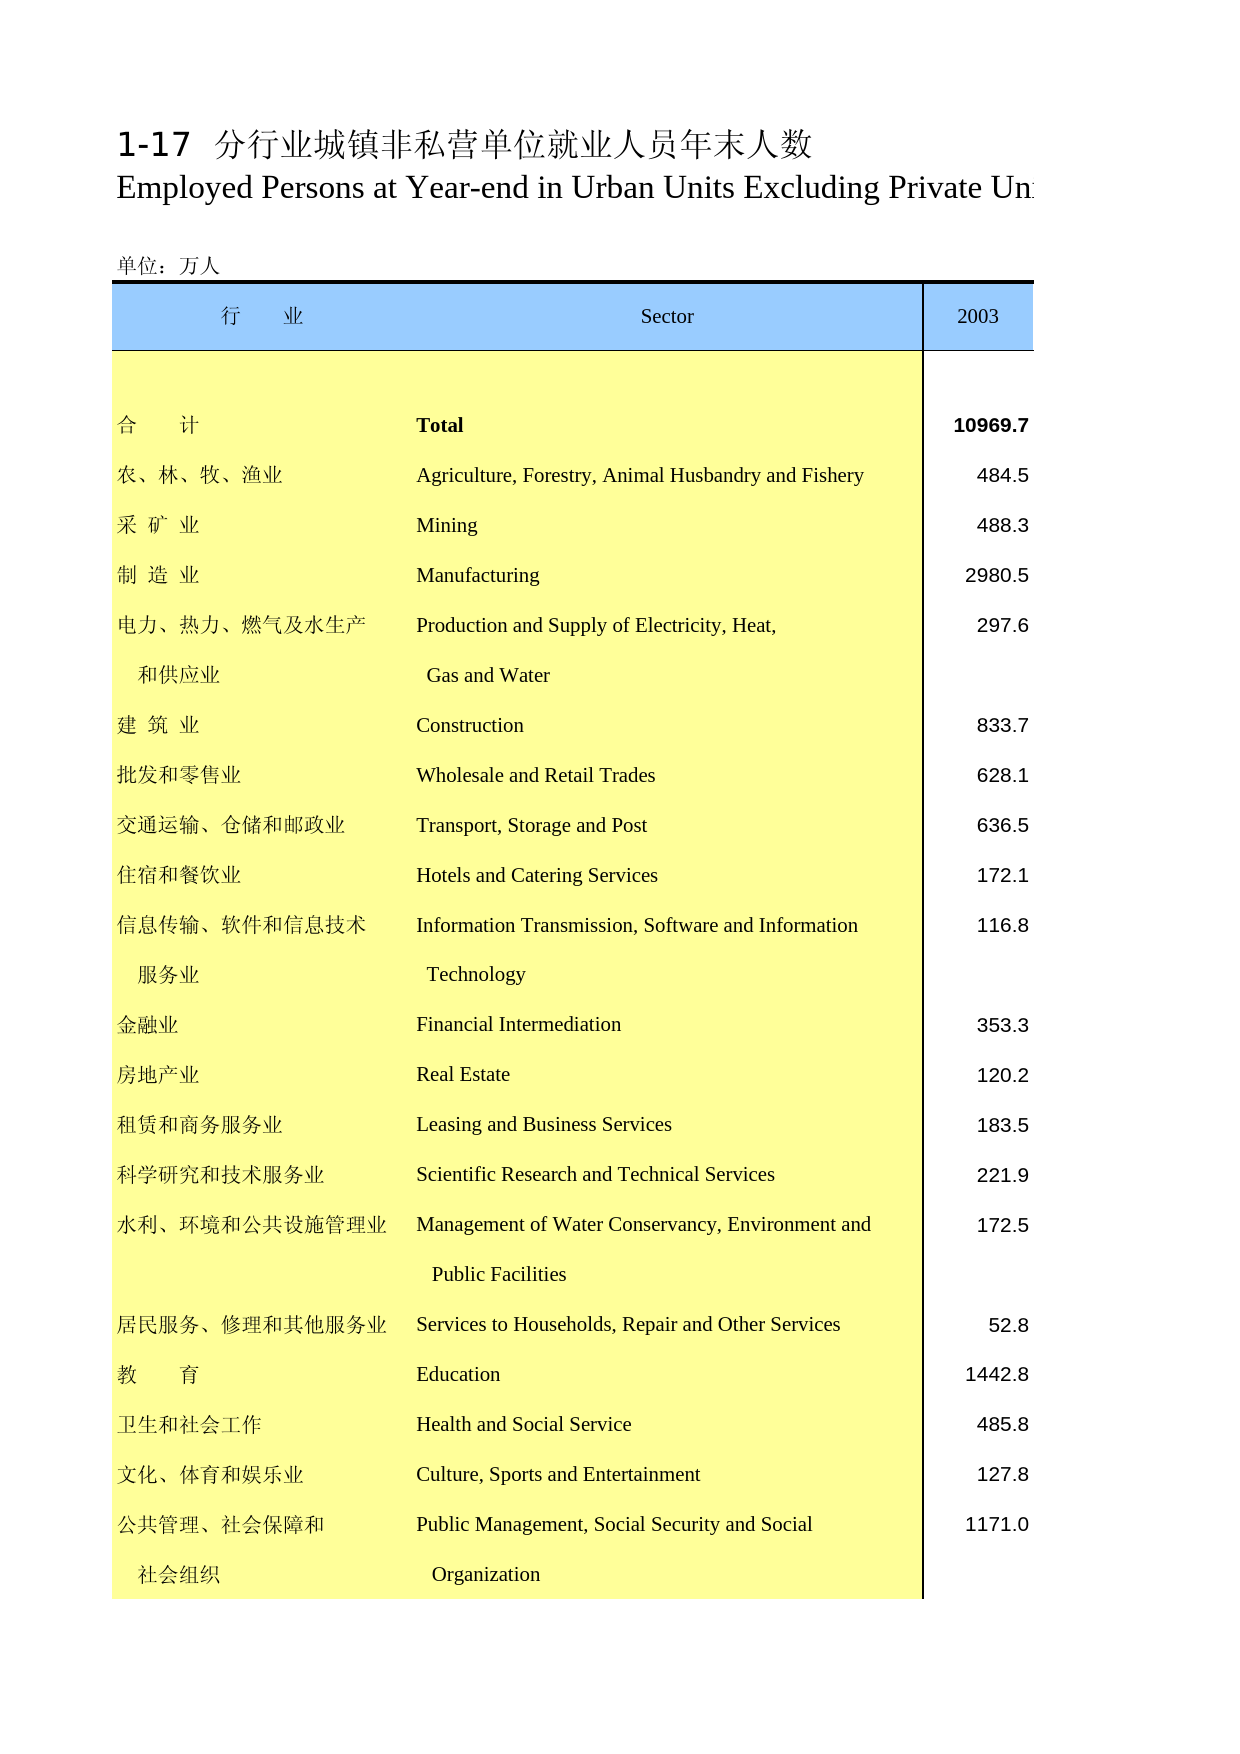This screenshot has height=1754, width=1240.
Task: Select the value 353.3
Action: (1002, 1025)
